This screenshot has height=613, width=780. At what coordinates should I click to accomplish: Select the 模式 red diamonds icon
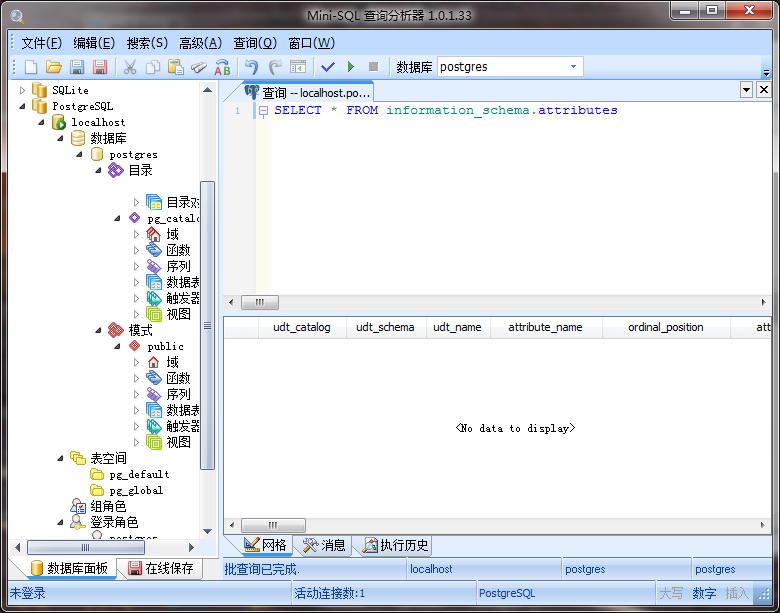click(116, 330)
